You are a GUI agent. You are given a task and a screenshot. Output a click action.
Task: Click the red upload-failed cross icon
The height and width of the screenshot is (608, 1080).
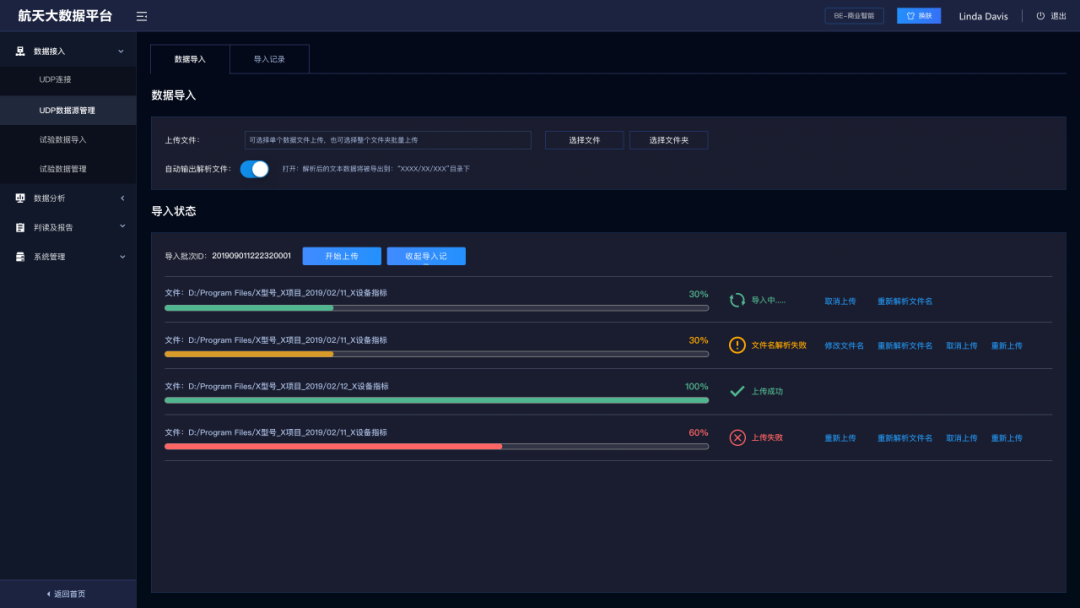click(x=737, y=437)
